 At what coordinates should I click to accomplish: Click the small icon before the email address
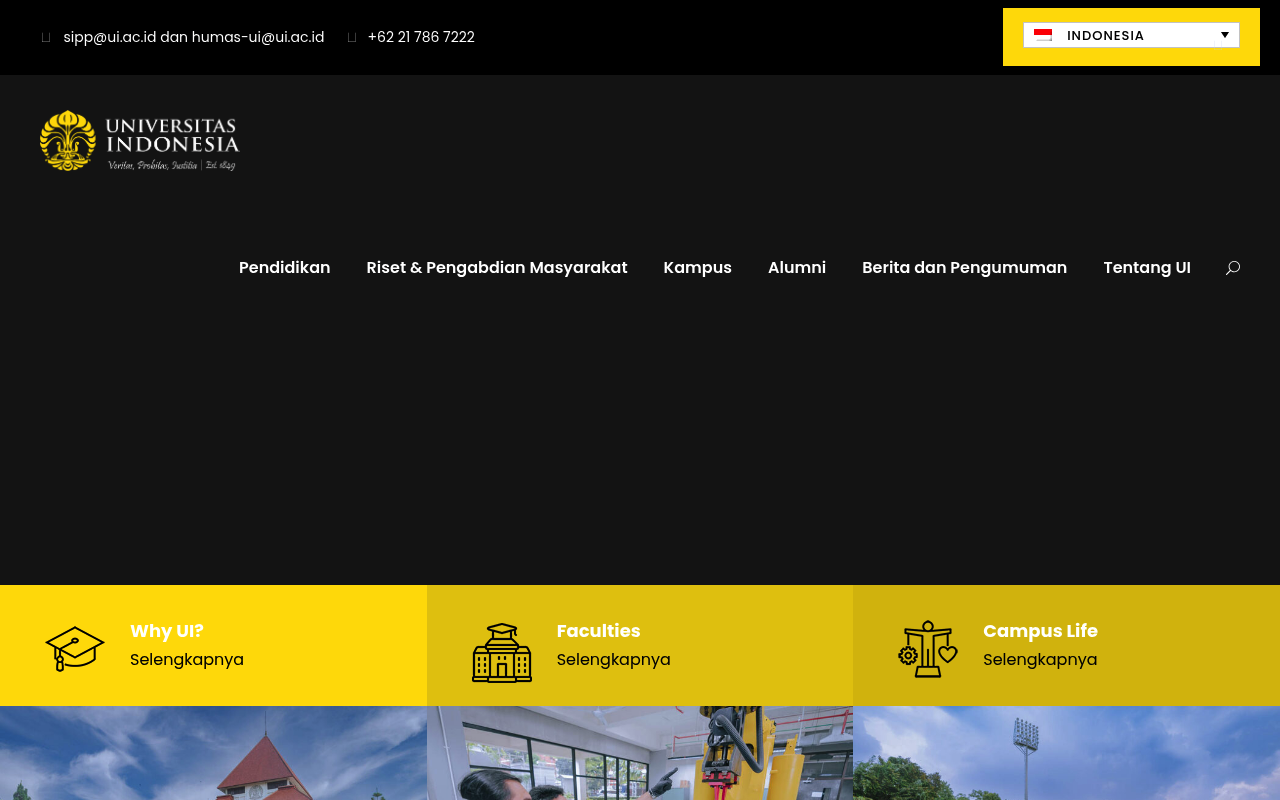point(46,38)
